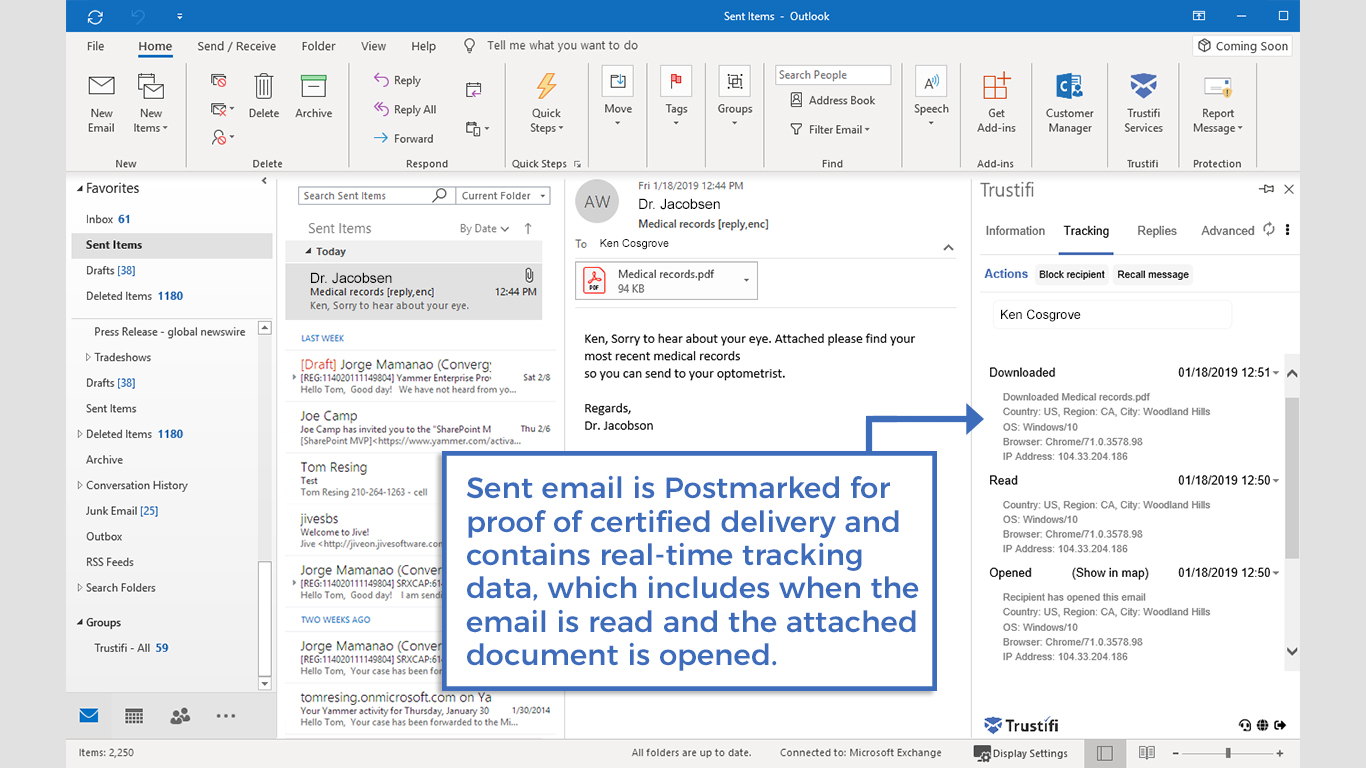Reverse the sort order arrow in message list
Screen dimensions: 1366x768
[x=528, y=228]
